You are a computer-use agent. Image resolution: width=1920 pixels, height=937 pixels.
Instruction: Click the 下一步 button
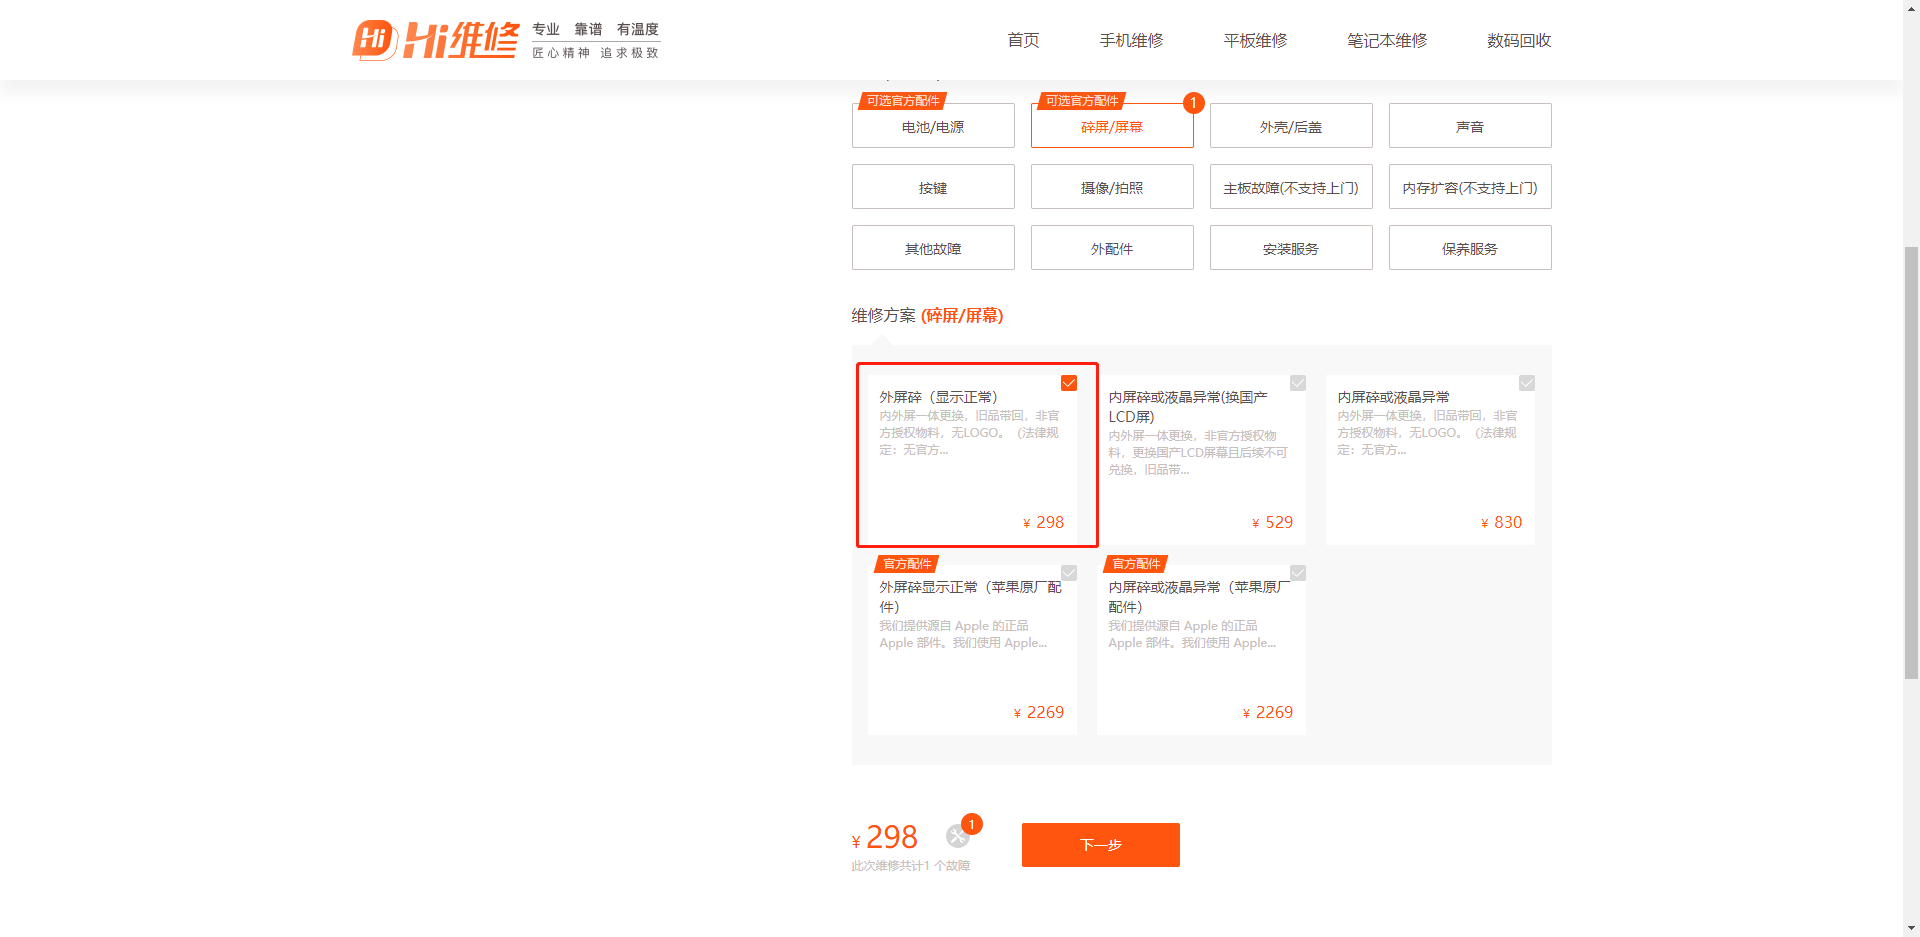1100,845
